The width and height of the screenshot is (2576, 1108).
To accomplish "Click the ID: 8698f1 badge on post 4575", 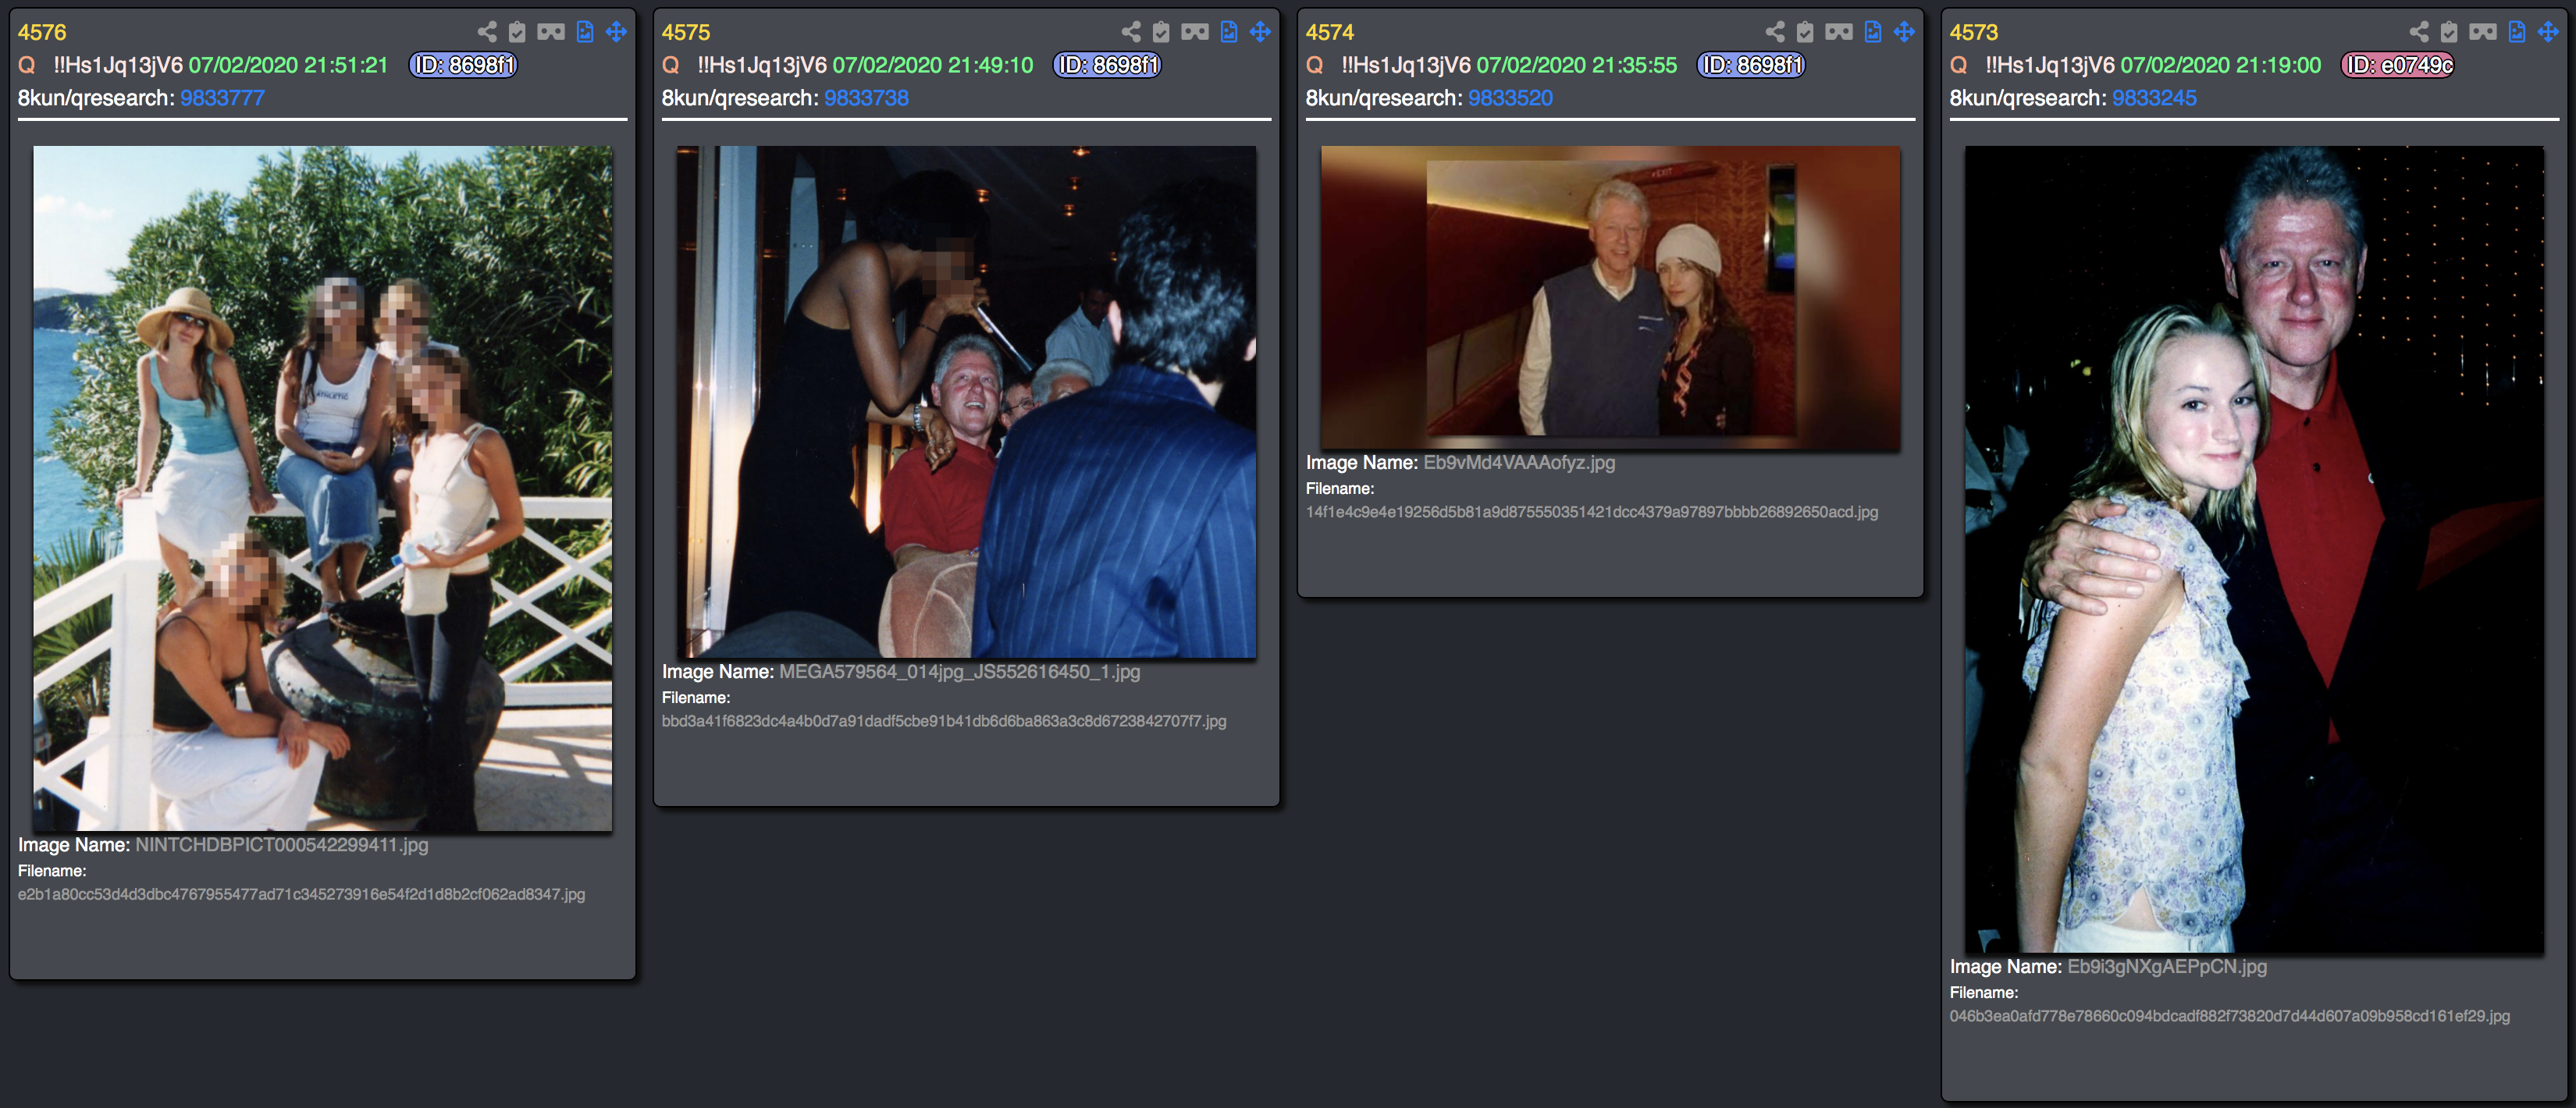I will (1108, 65).
